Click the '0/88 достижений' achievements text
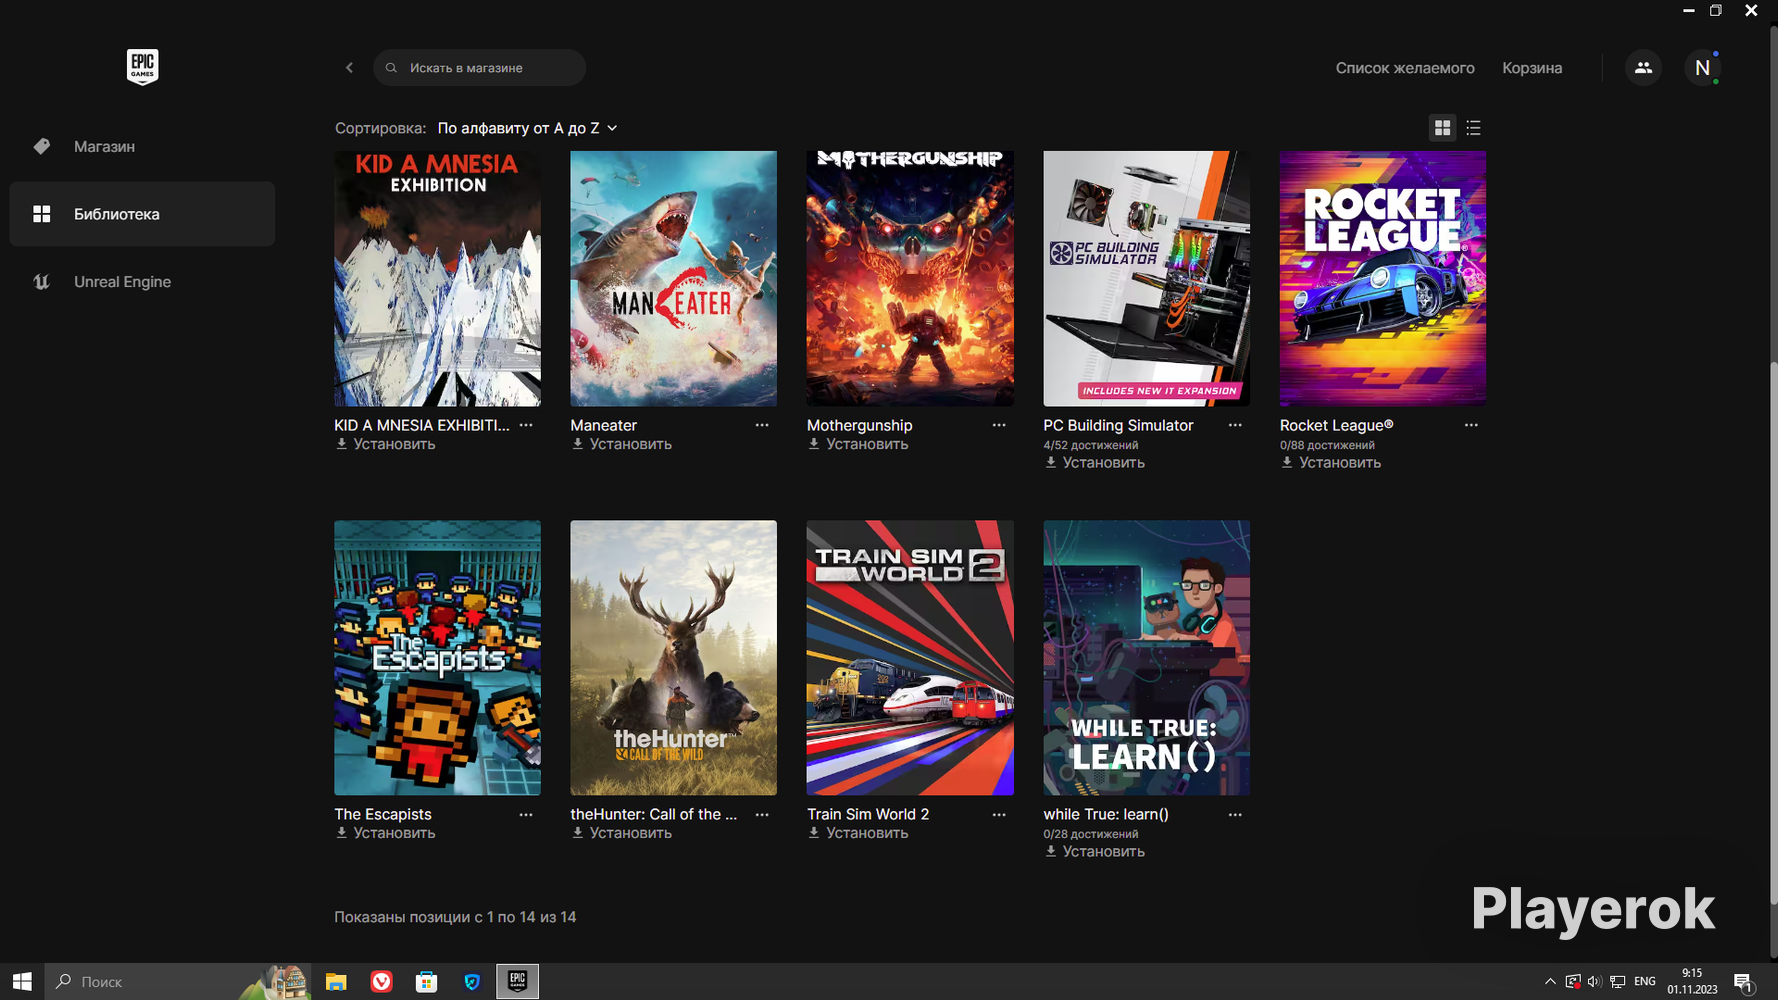Viewport: 1778px width, 1000px height. [1327, 445]
